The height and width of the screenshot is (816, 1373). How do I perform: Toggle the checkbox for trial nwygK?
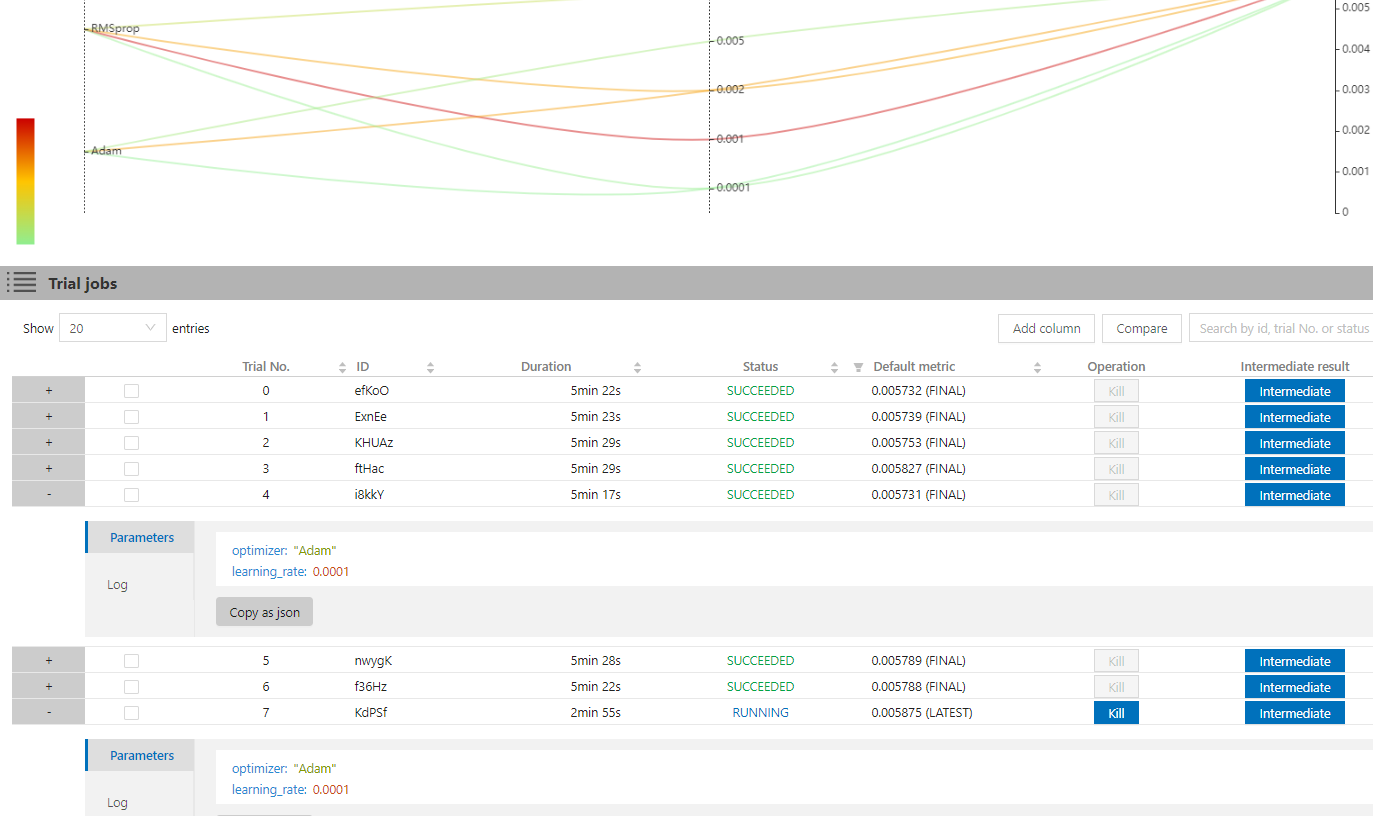(x=131, y=661)
